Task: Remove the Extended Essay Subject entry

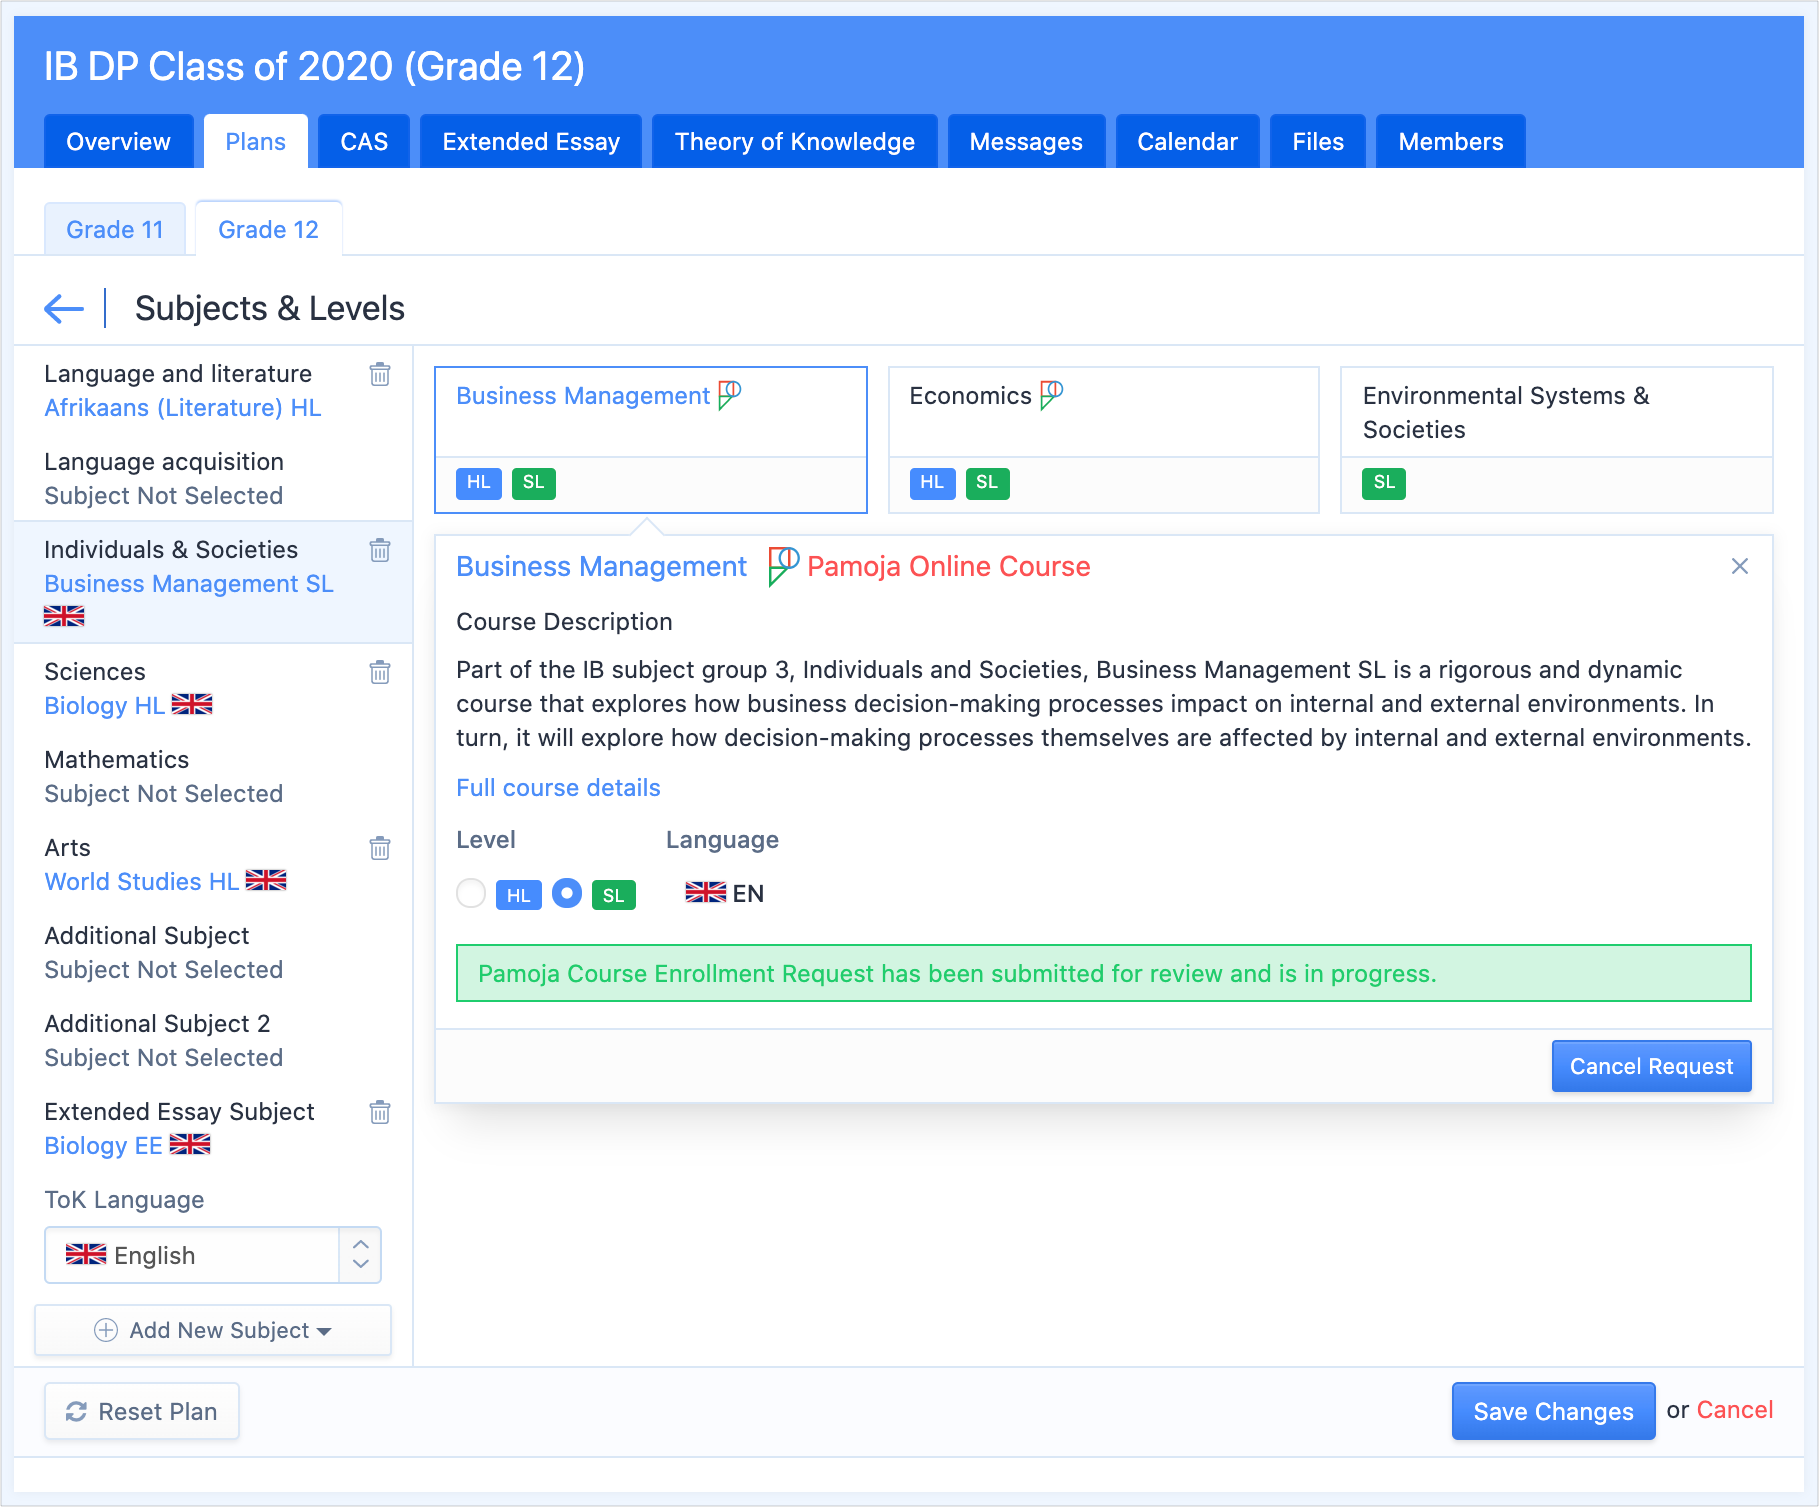Action: point(380,1112)
